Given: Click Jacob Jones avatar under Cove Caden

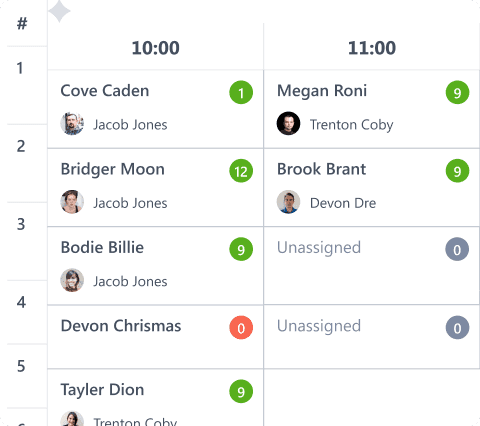Looking at the screenshot, I should [72, 124].
